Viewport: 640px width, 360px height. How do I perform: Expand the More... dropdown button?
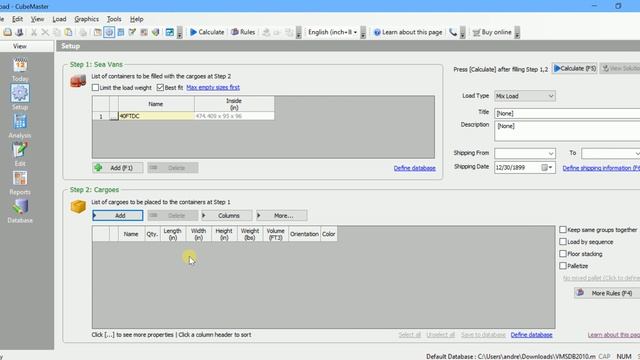pyautogui.click(x=282, y=216)
